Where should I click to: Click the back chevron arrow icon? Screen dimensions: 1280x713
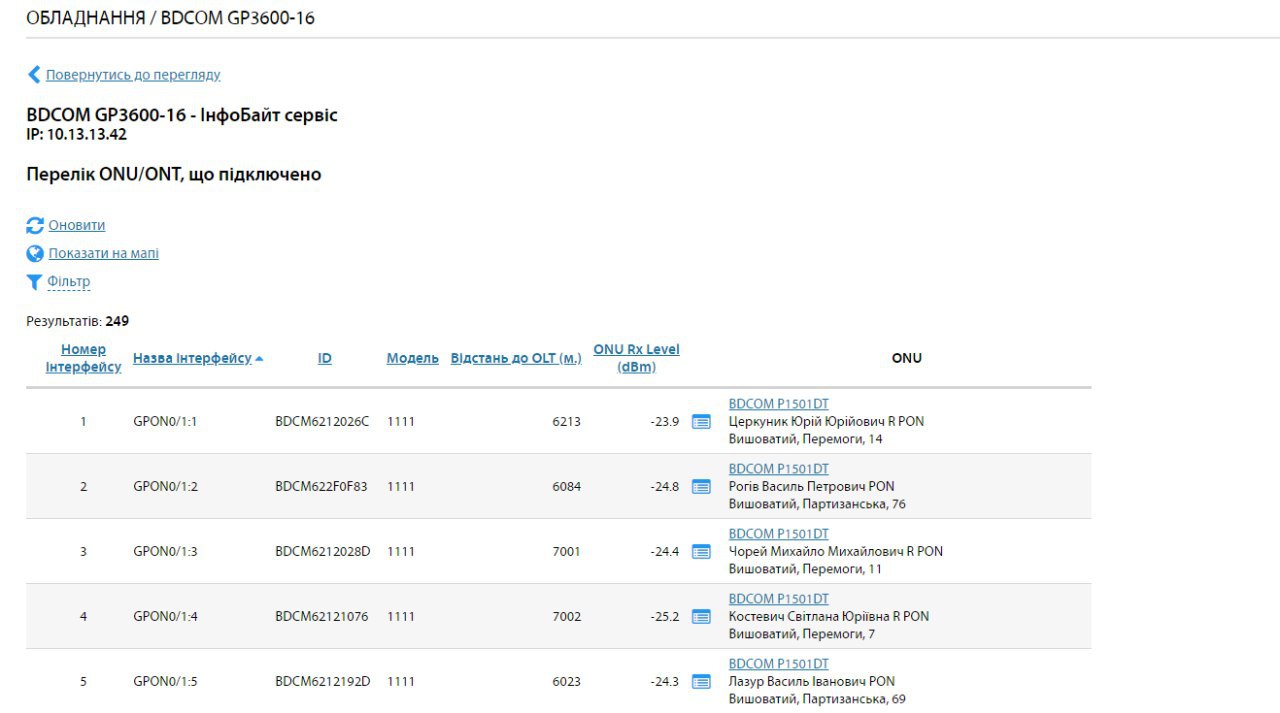pos(34,75)
